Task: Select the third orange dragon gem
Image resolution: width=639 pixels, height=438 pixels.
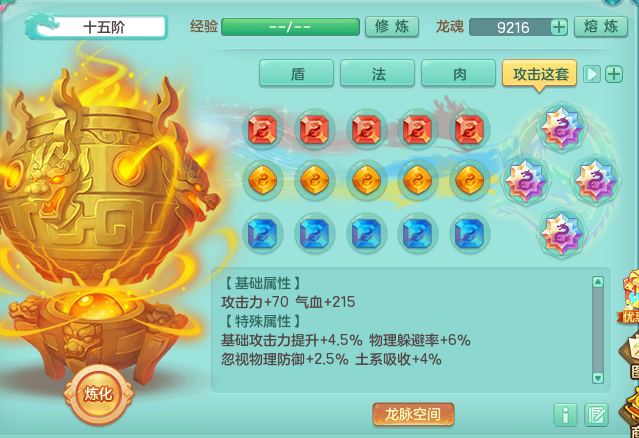Action: click(366, 180)
